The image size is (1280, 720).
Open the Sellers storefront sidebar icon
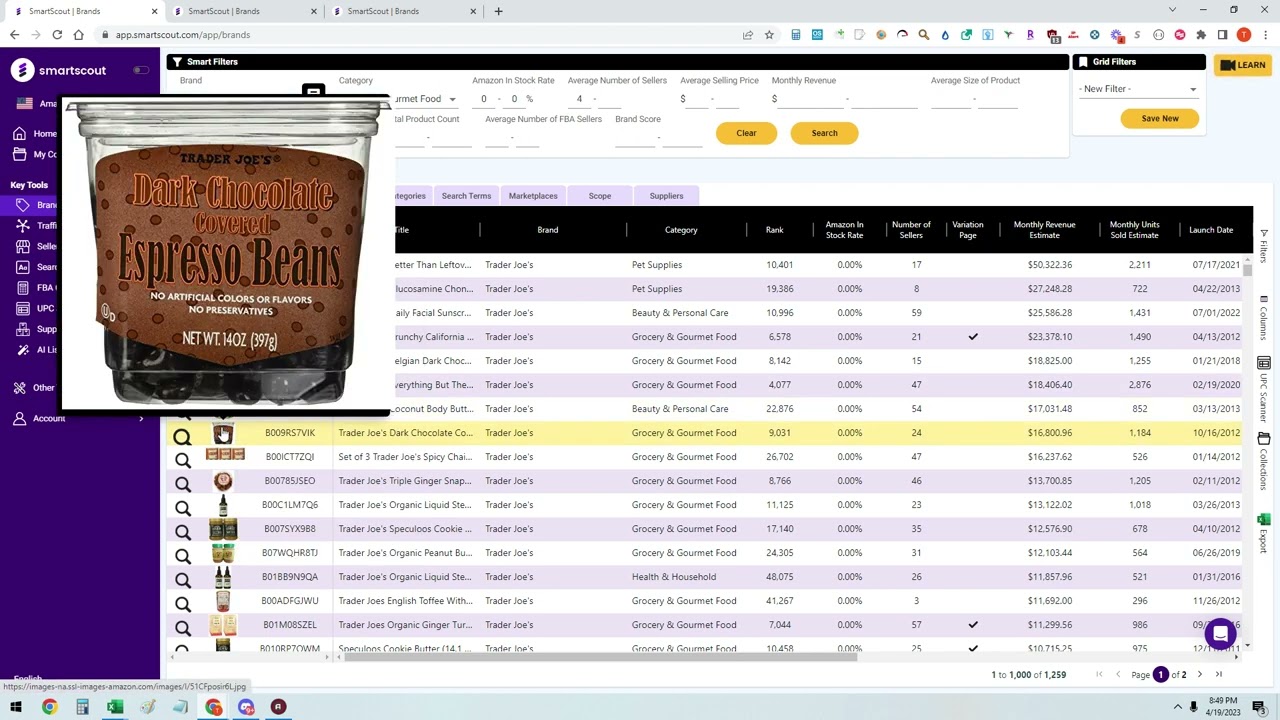(x=21, y=246)
